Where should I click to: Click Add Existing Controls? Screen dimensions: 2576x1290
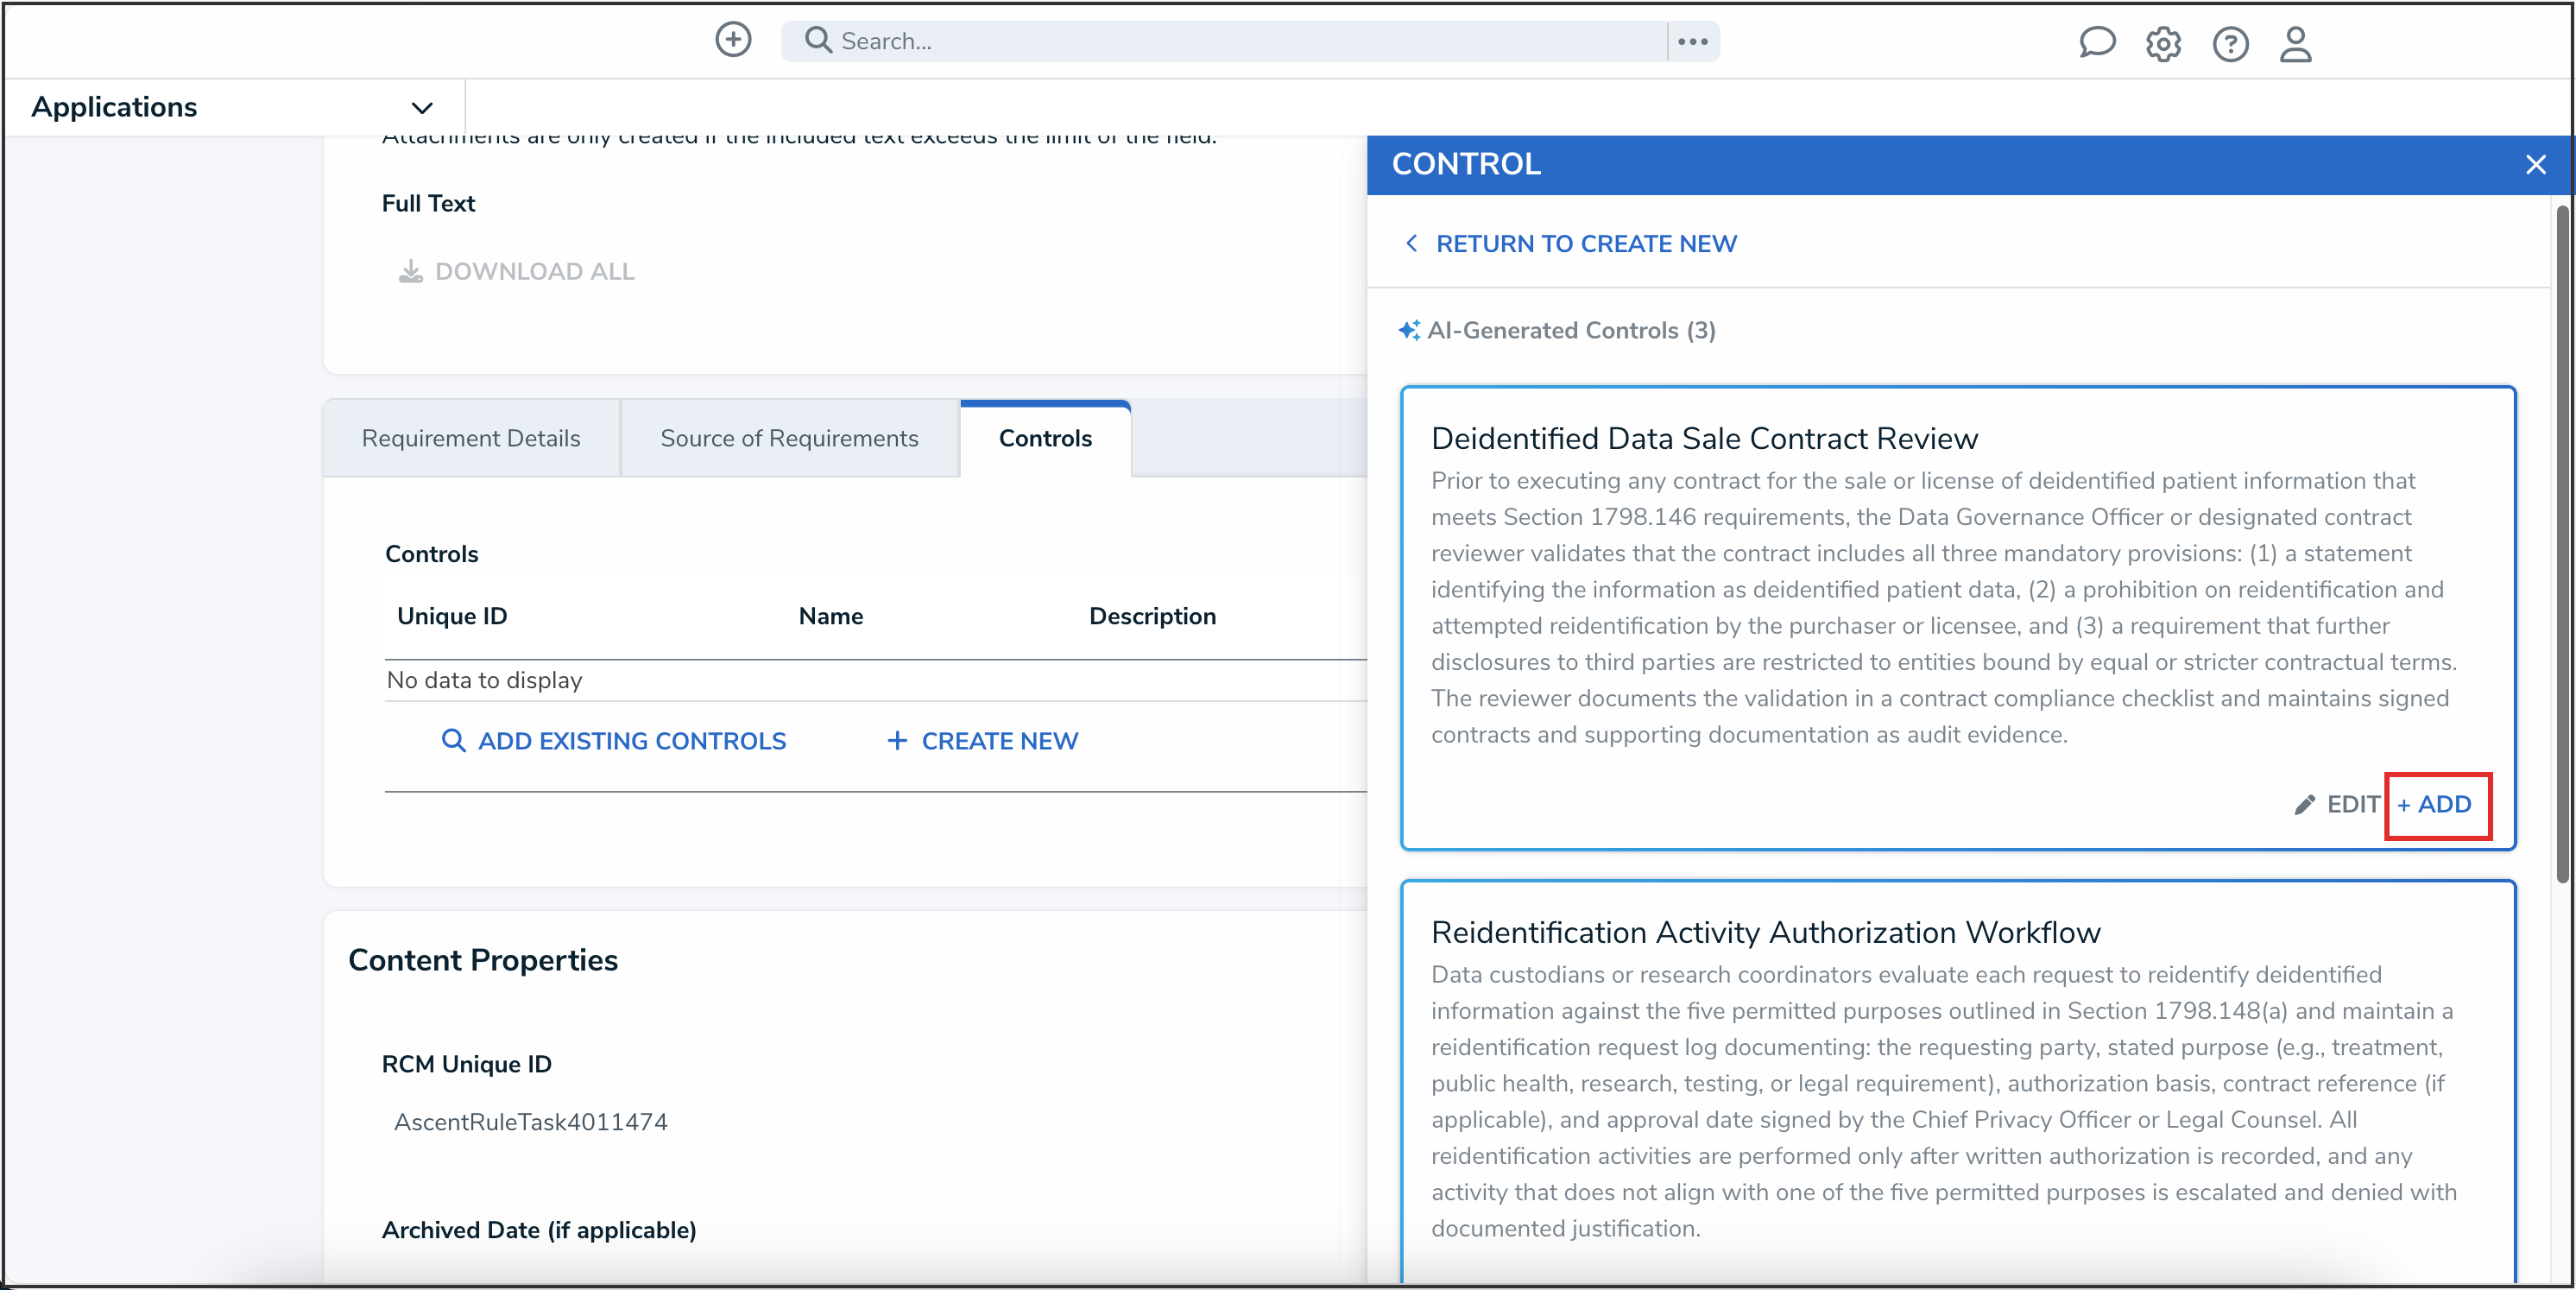coord(614,741)
